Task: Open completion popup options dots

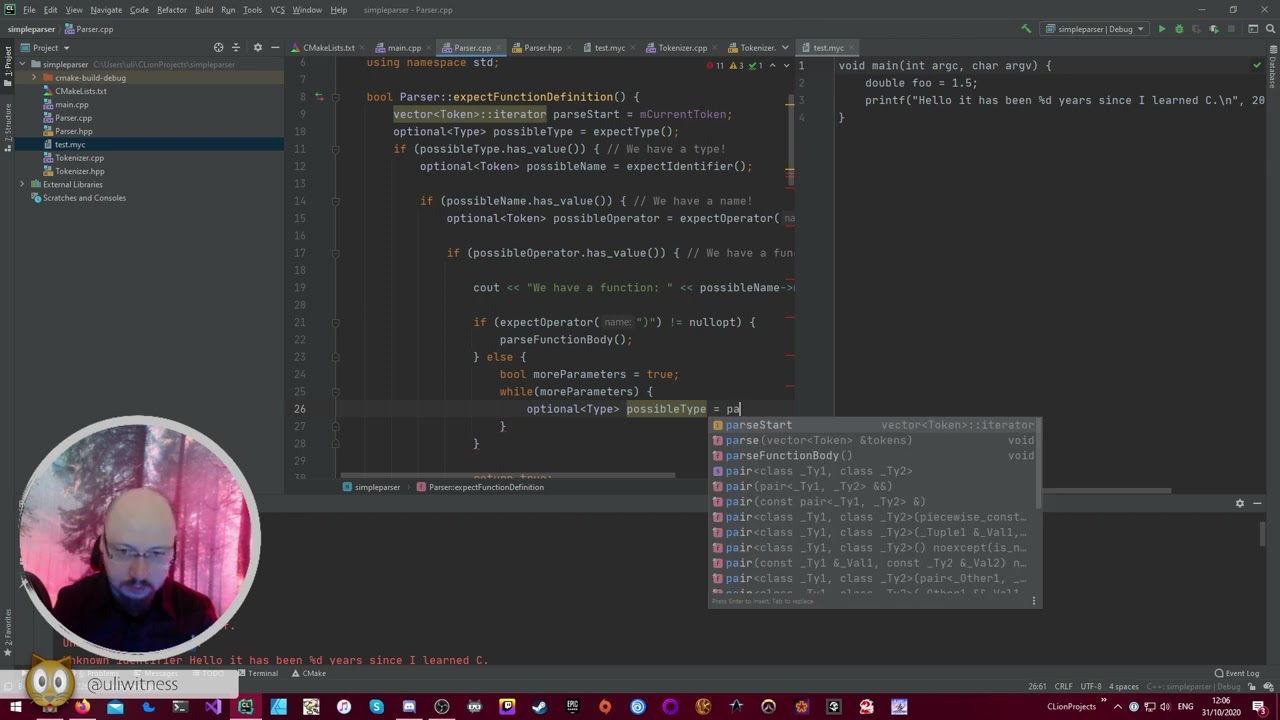Action: (x=1035, y=601)
